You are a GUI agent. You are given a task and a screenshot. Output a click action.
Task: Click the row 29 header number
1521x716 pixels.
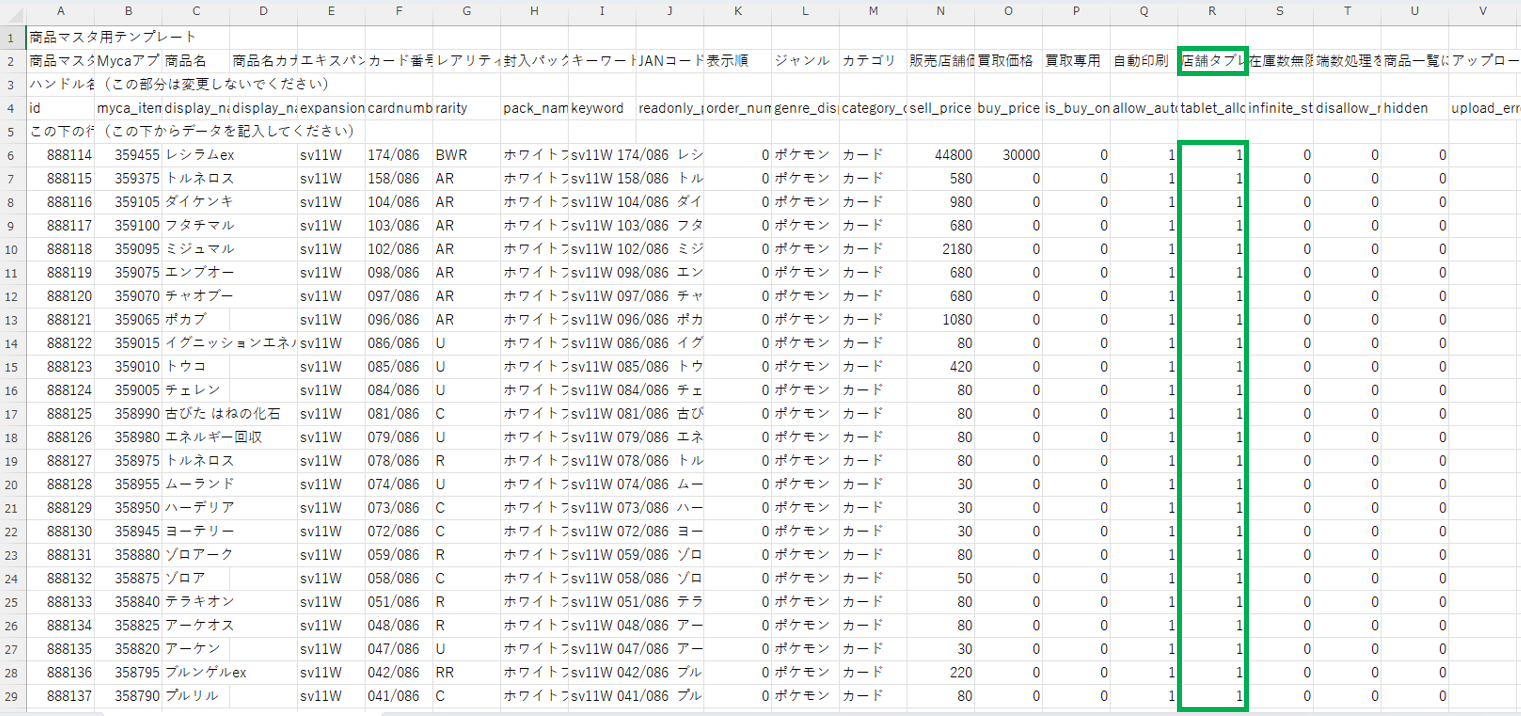tap(13, 695)
